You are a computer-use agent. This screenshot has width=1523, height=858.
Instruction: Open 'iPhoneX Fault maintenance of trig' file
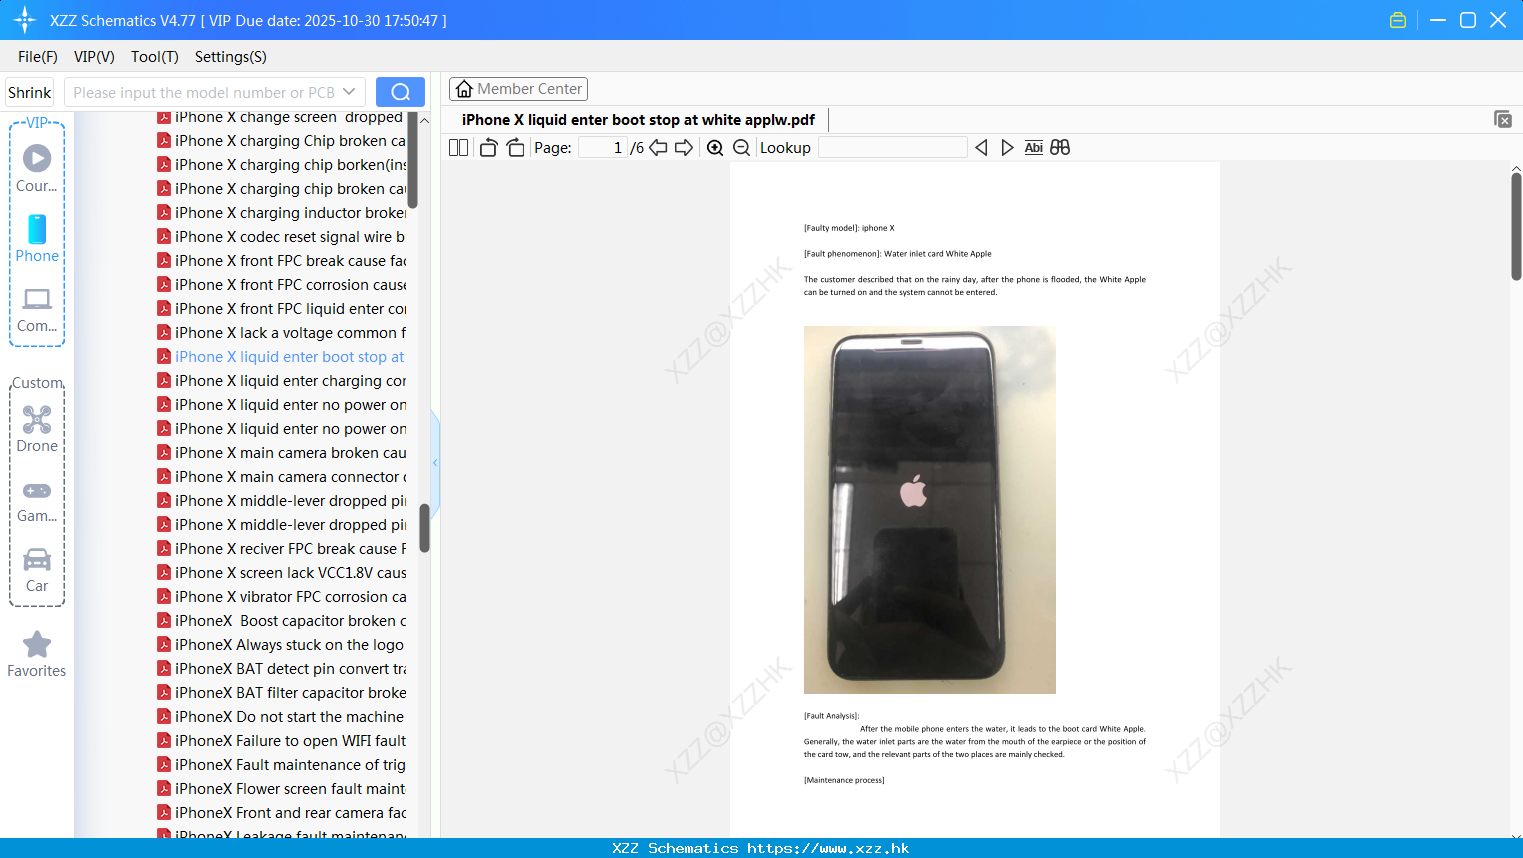tap(282, 765)
